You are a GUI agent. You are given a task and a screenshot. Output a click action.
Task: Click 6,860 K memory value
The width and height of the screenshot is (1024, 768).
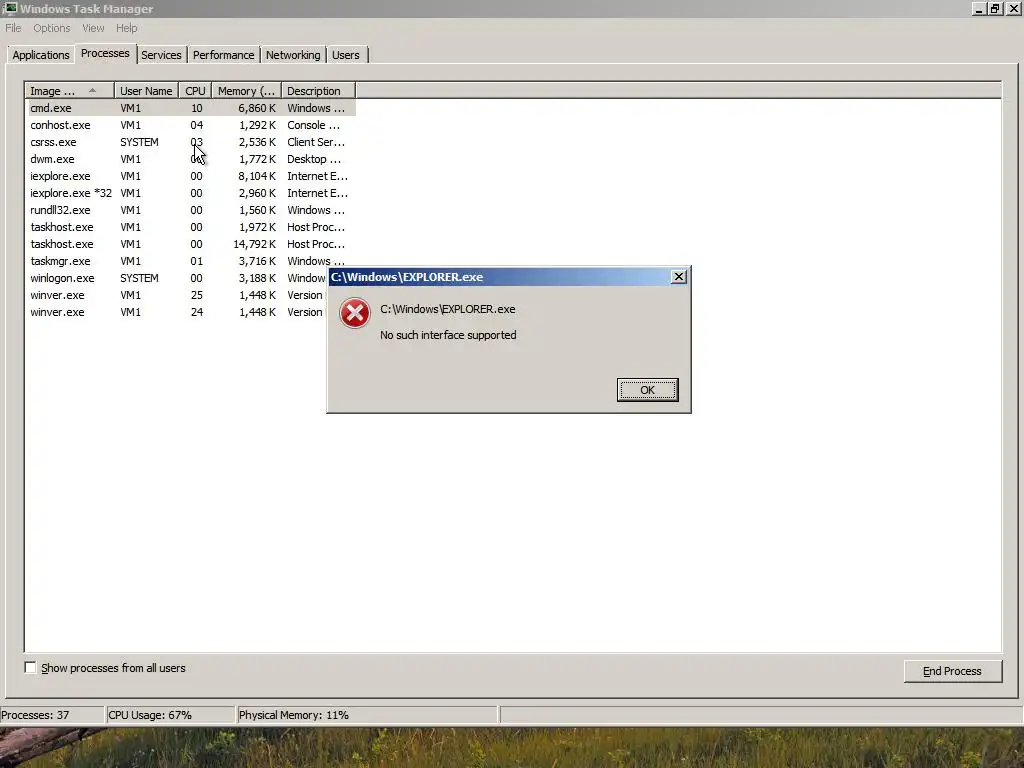click(257, 108)
